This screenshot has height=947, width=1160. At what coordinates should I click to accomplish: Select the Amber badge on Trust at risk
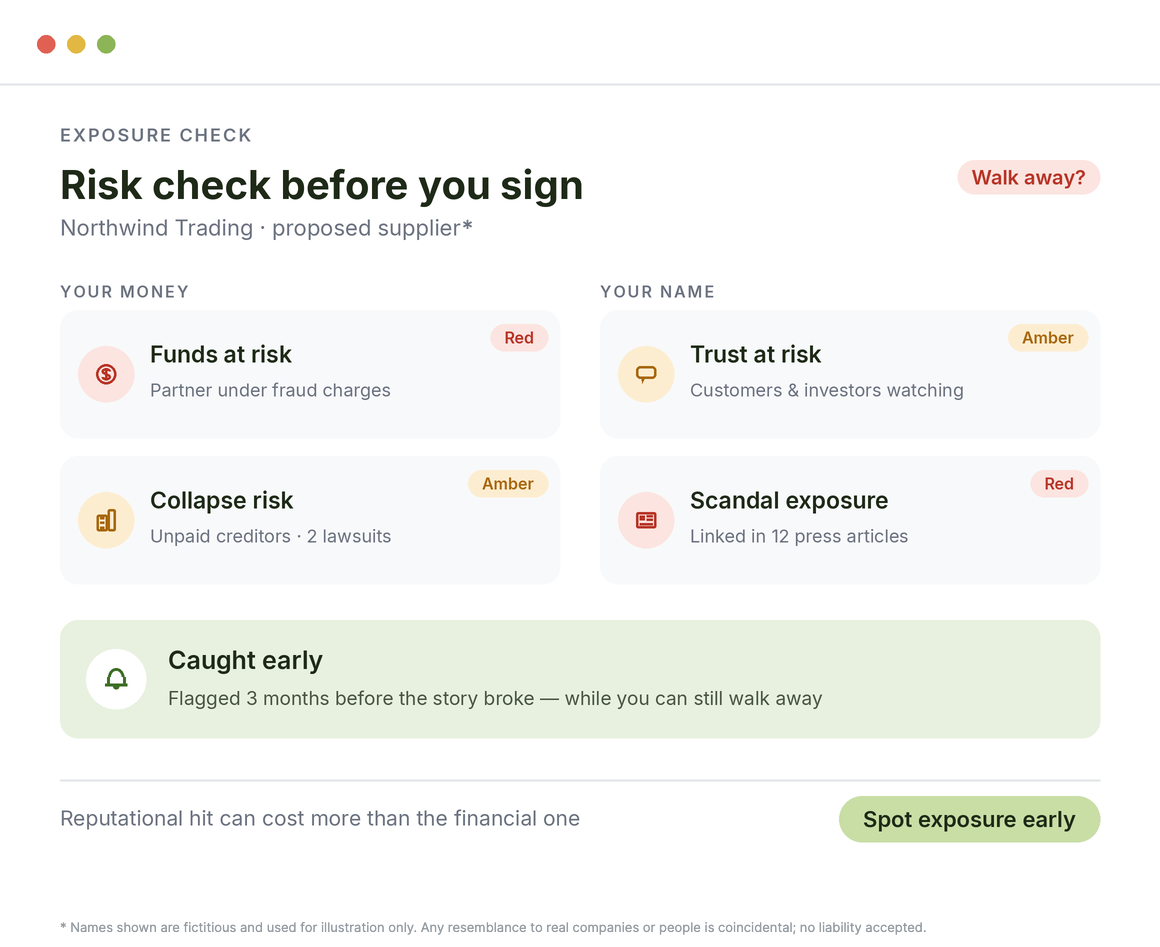[x=1048, y=337]
